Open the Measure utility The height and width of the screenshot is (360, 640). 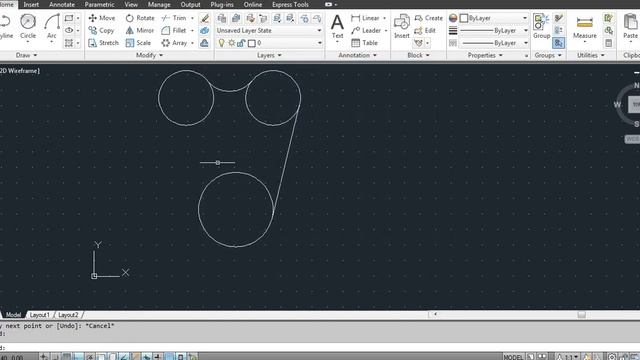pyautogui.click(x=584, y=27)
